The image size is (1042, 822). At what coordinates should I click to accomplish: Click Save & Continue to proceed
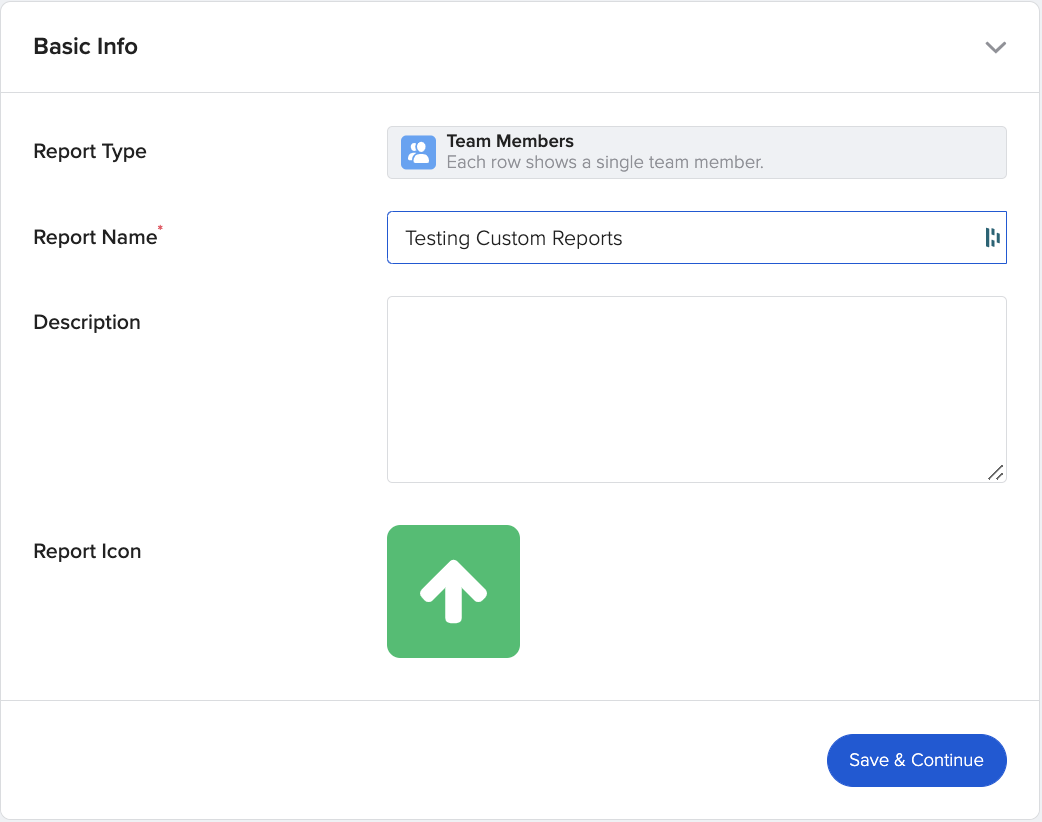[916, 760]
